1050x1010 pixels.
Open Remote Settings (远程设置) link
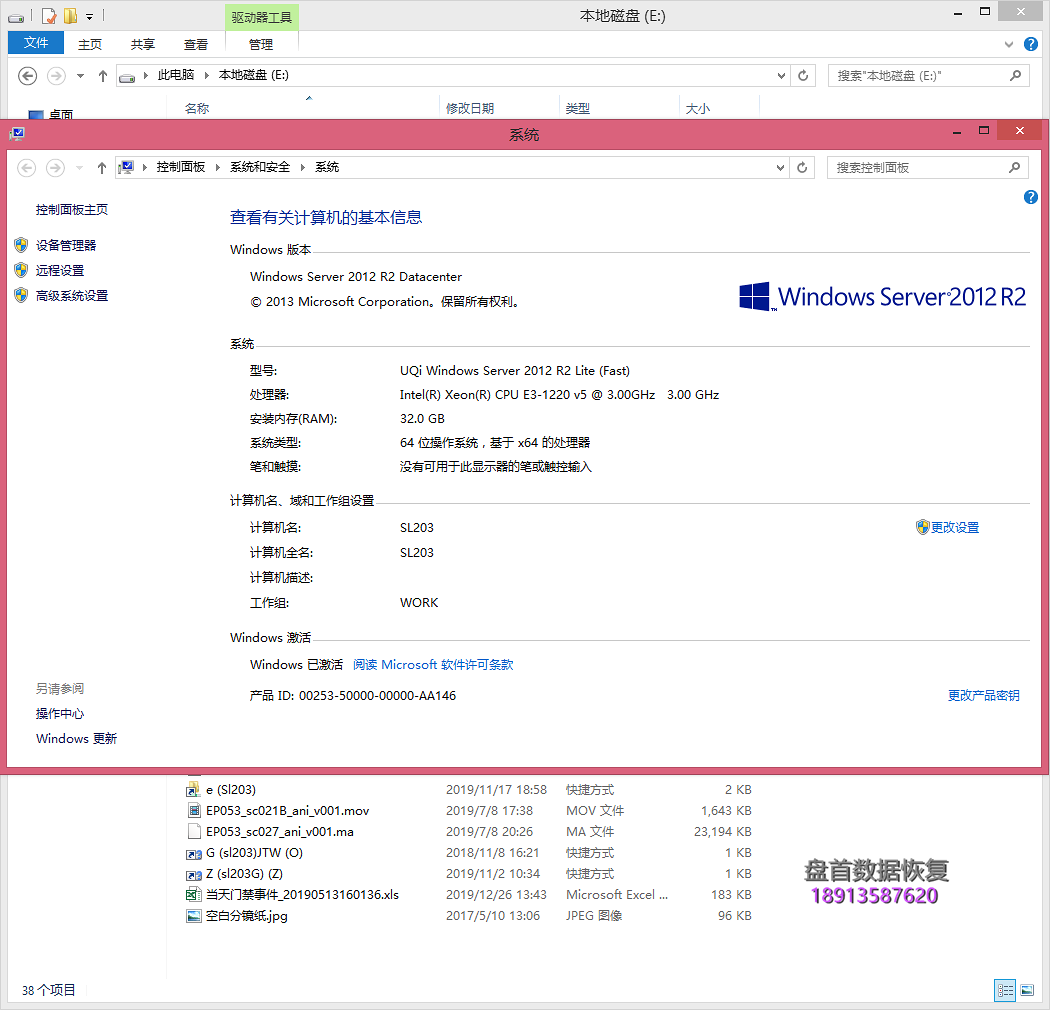coord(60,270)
